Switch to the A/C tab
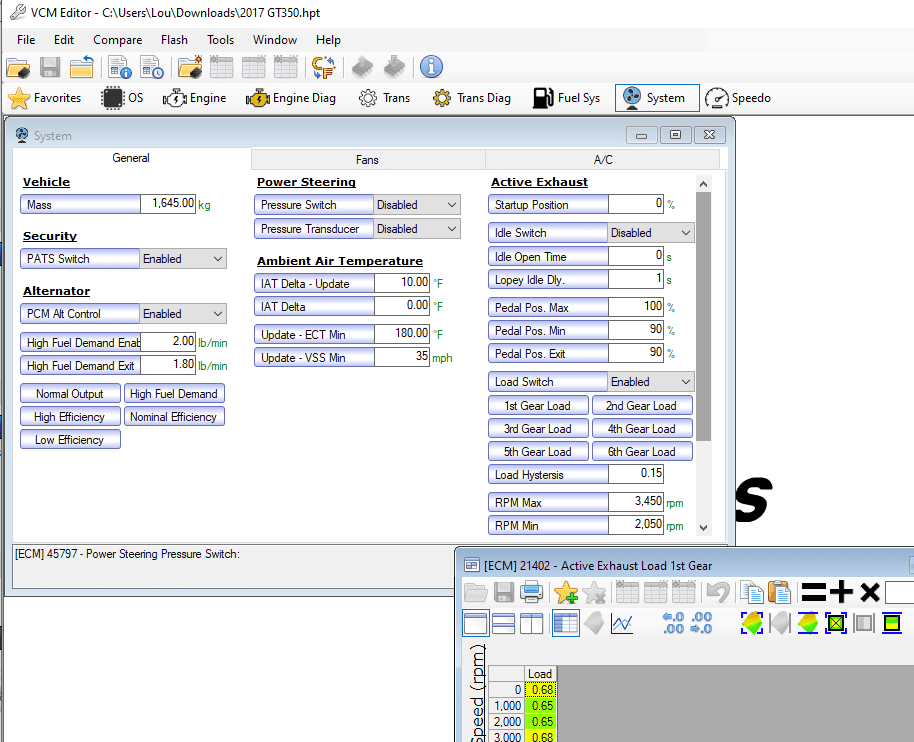Screen dimensions: 914x742 pos(603,160)
